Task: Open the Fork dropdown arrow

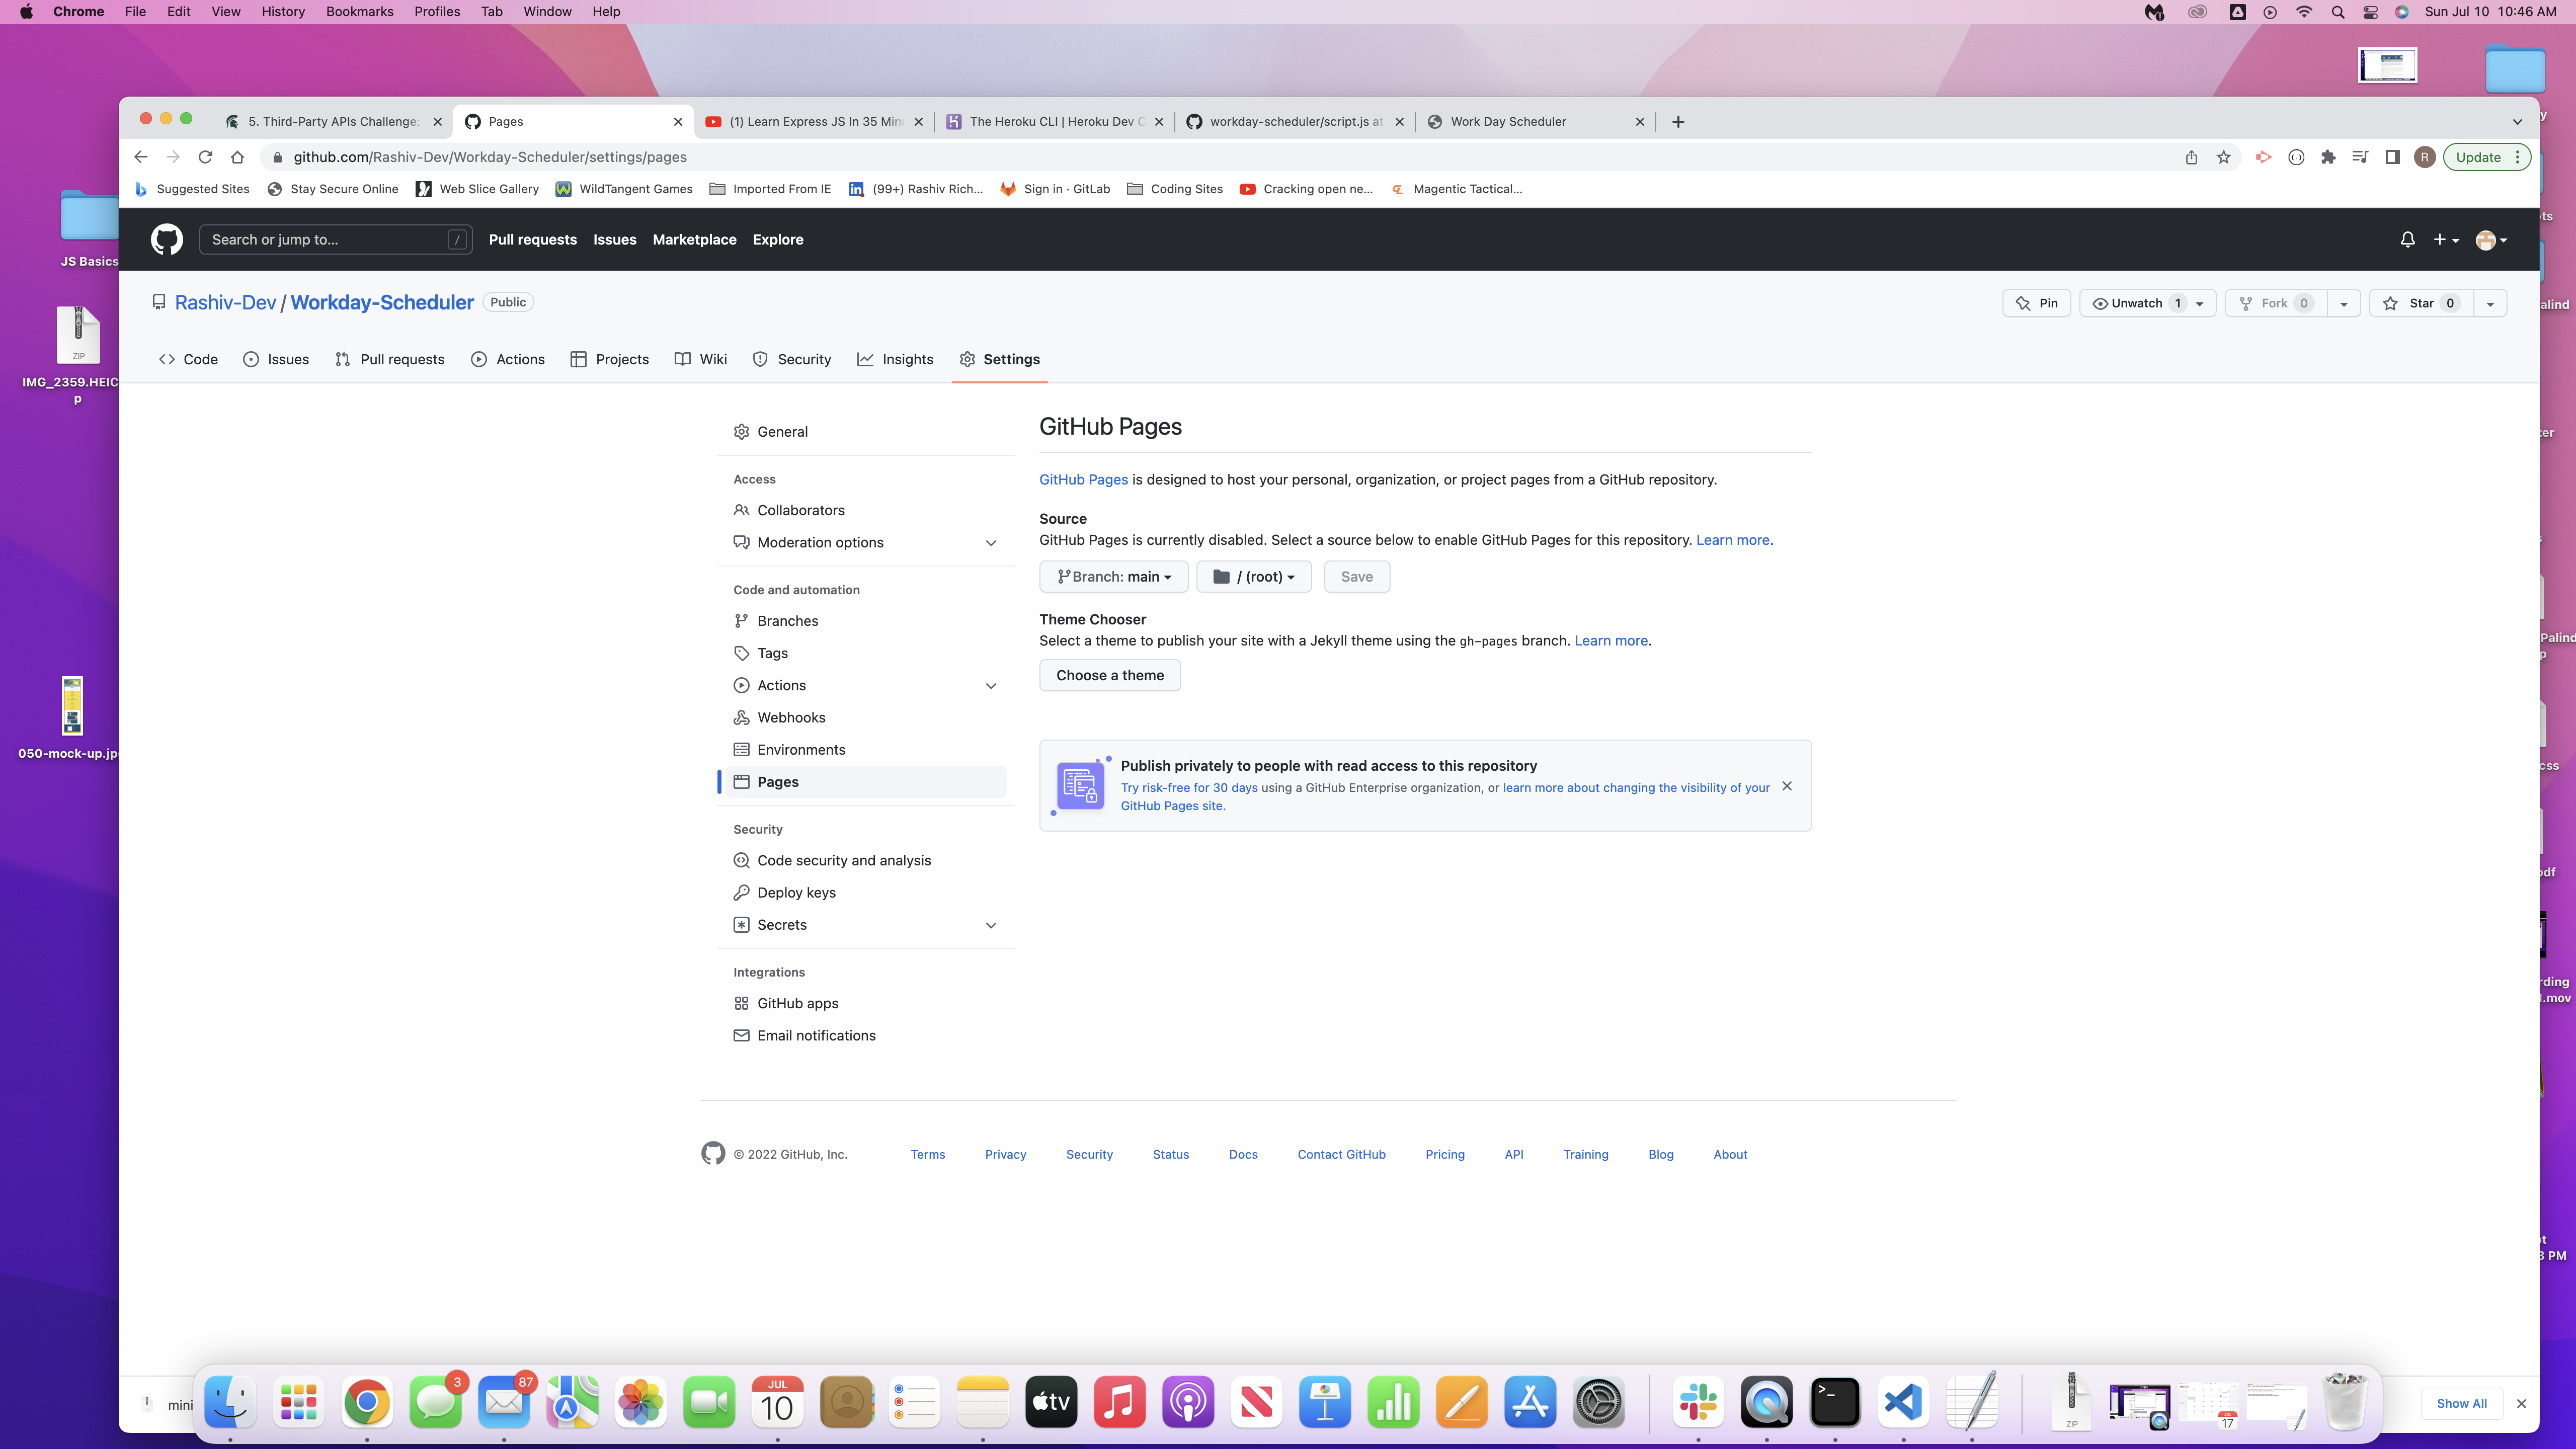Action: [x=2344, y=303]
